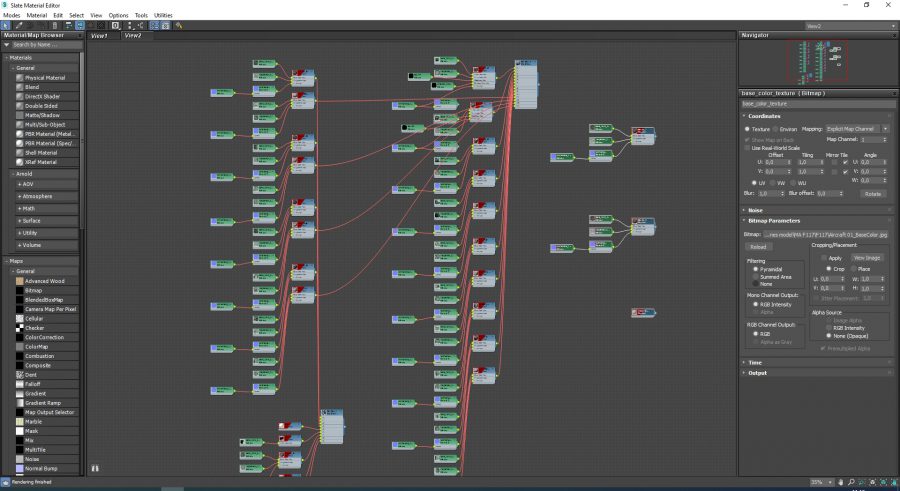Click Lay Out All vertical icon
Viewport: 900px width, 491px height.
[130, 25]
